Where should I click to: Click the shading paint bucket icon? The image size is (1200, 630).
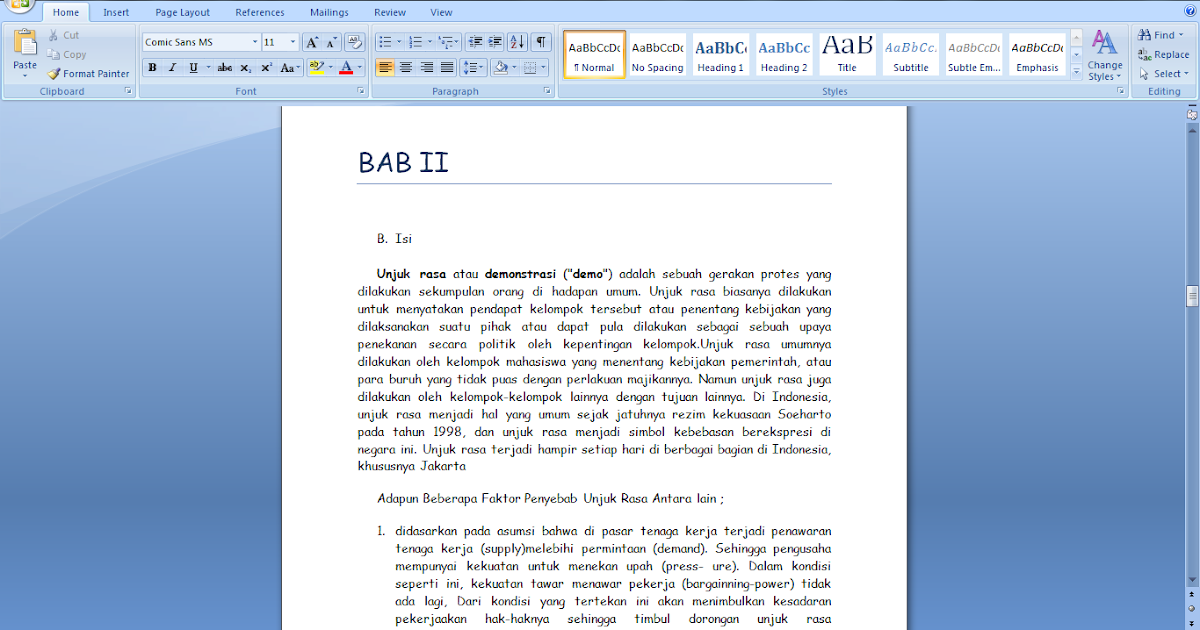click(x=500, y=68)
